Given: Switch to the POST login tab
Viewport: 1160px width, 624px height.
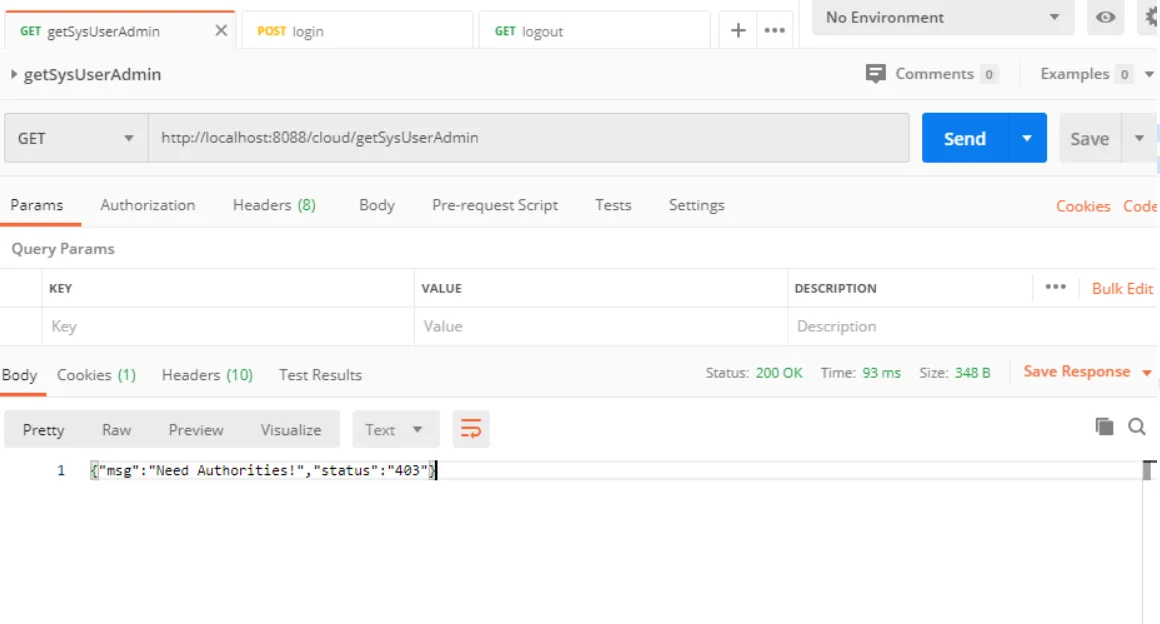Looking at the screenshot, I should click(x=357, y=31).
